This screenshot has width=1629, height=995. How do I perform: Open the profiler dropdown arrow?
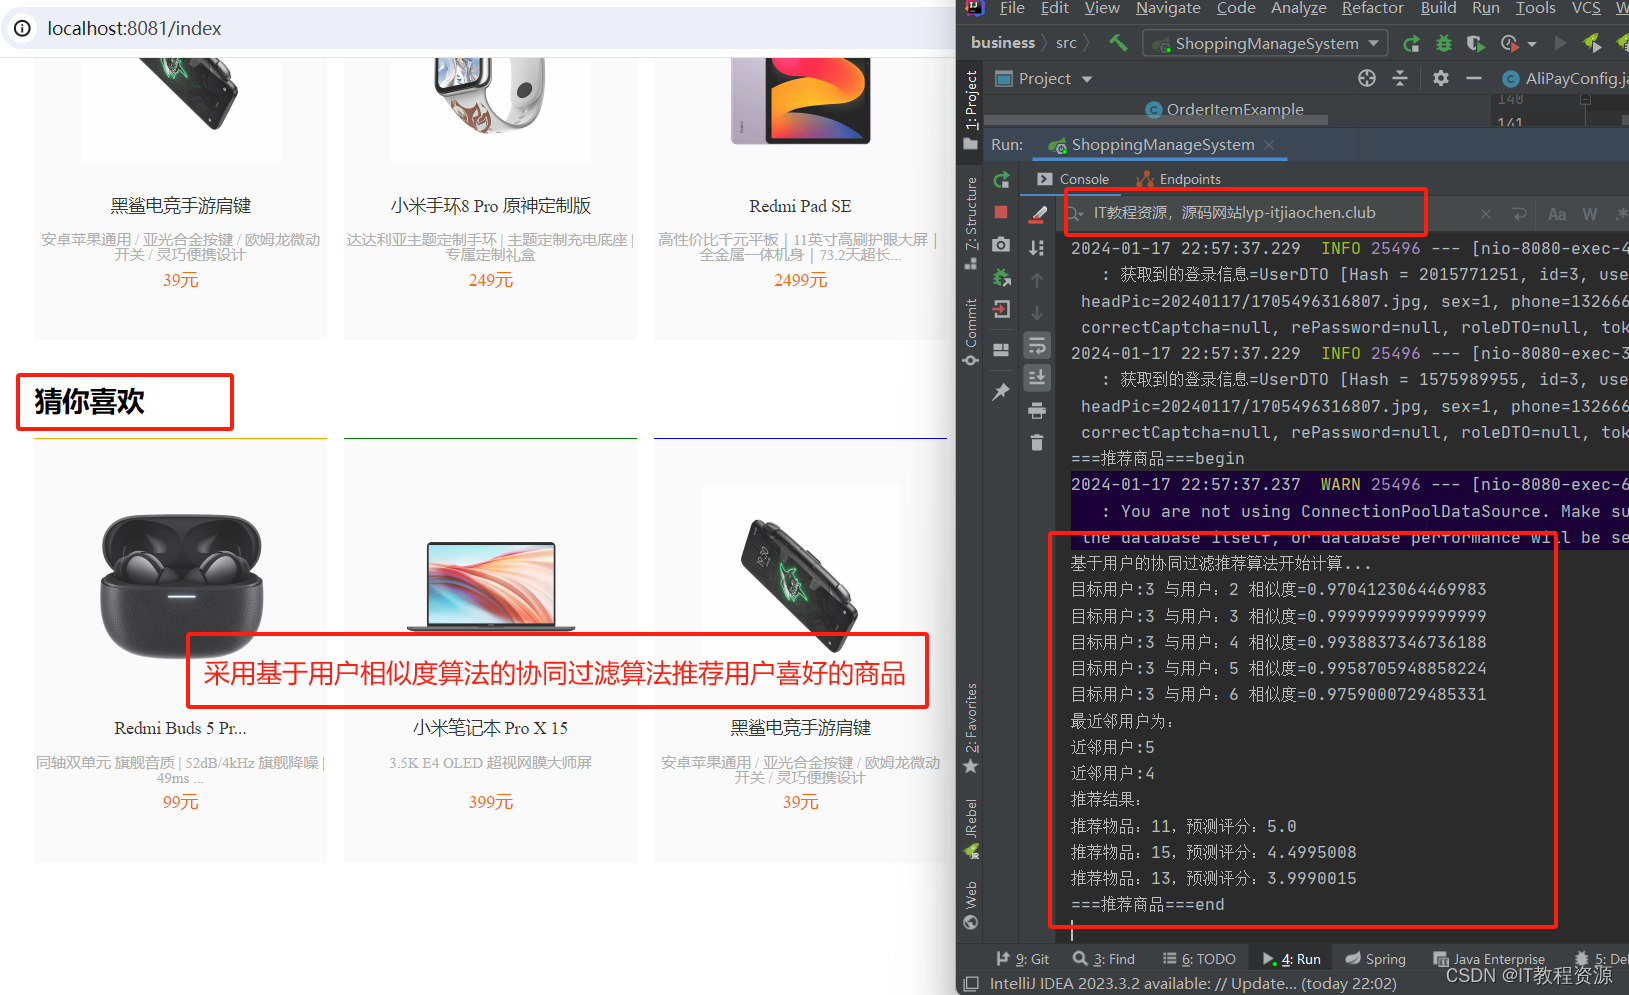click(1531, 44)
